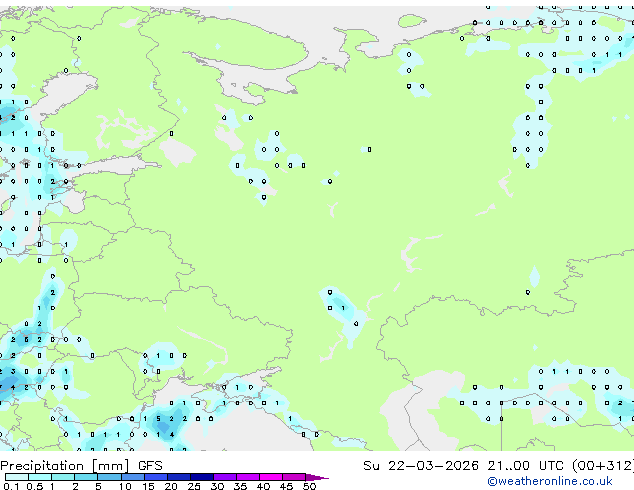This screenshot has width=634, height=490.
Task: Click the time '21..00 UTC' text
Action: tap(525, 466)
